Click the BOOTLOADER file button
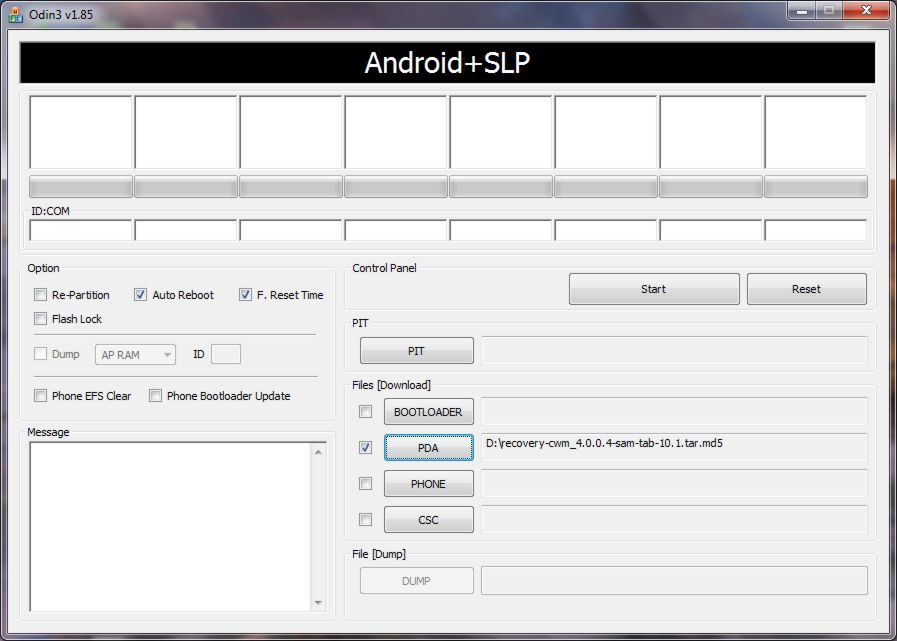Image resolution: width=897 pixels, height=641 pixels. (x=428, y=411)
